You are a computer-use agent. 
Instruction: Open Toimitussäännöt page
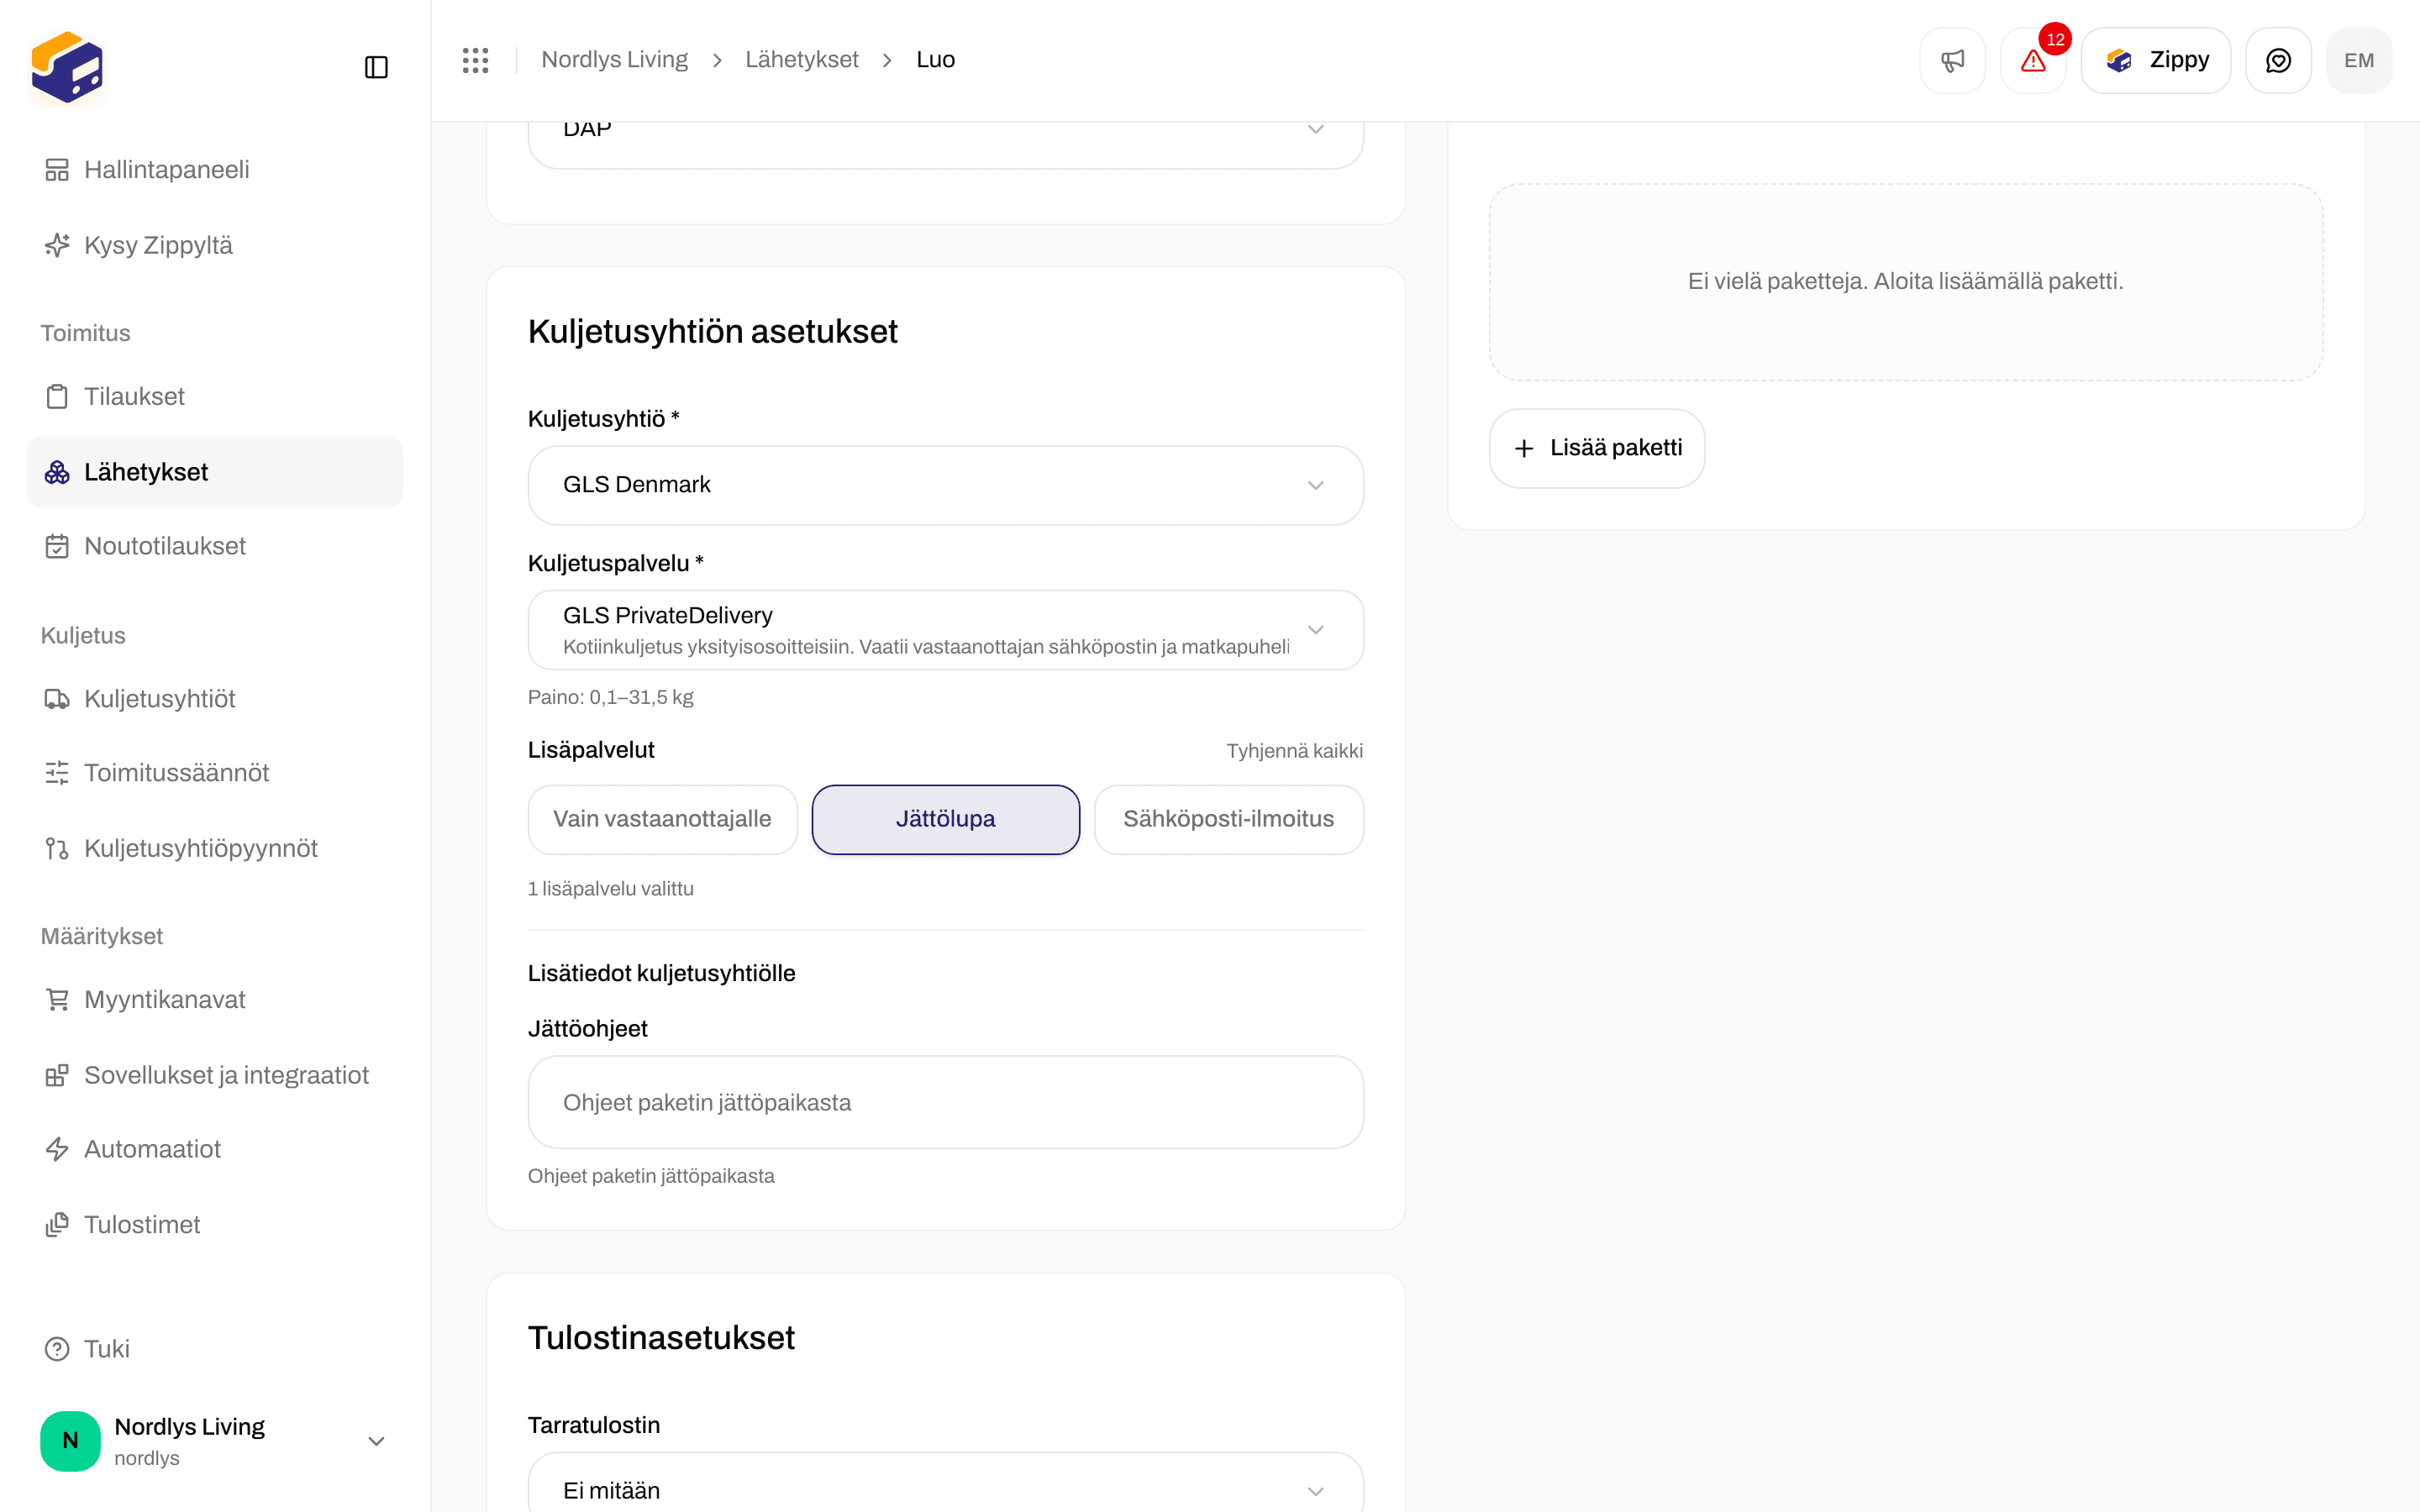coord(215,773)
